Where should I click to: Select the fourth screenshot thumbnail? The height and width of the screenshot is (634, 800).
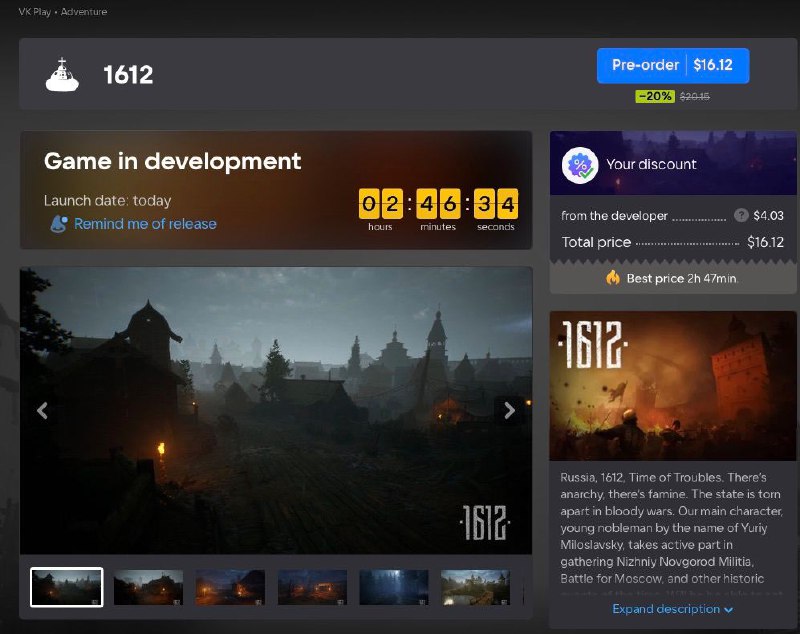coord(312,587)
